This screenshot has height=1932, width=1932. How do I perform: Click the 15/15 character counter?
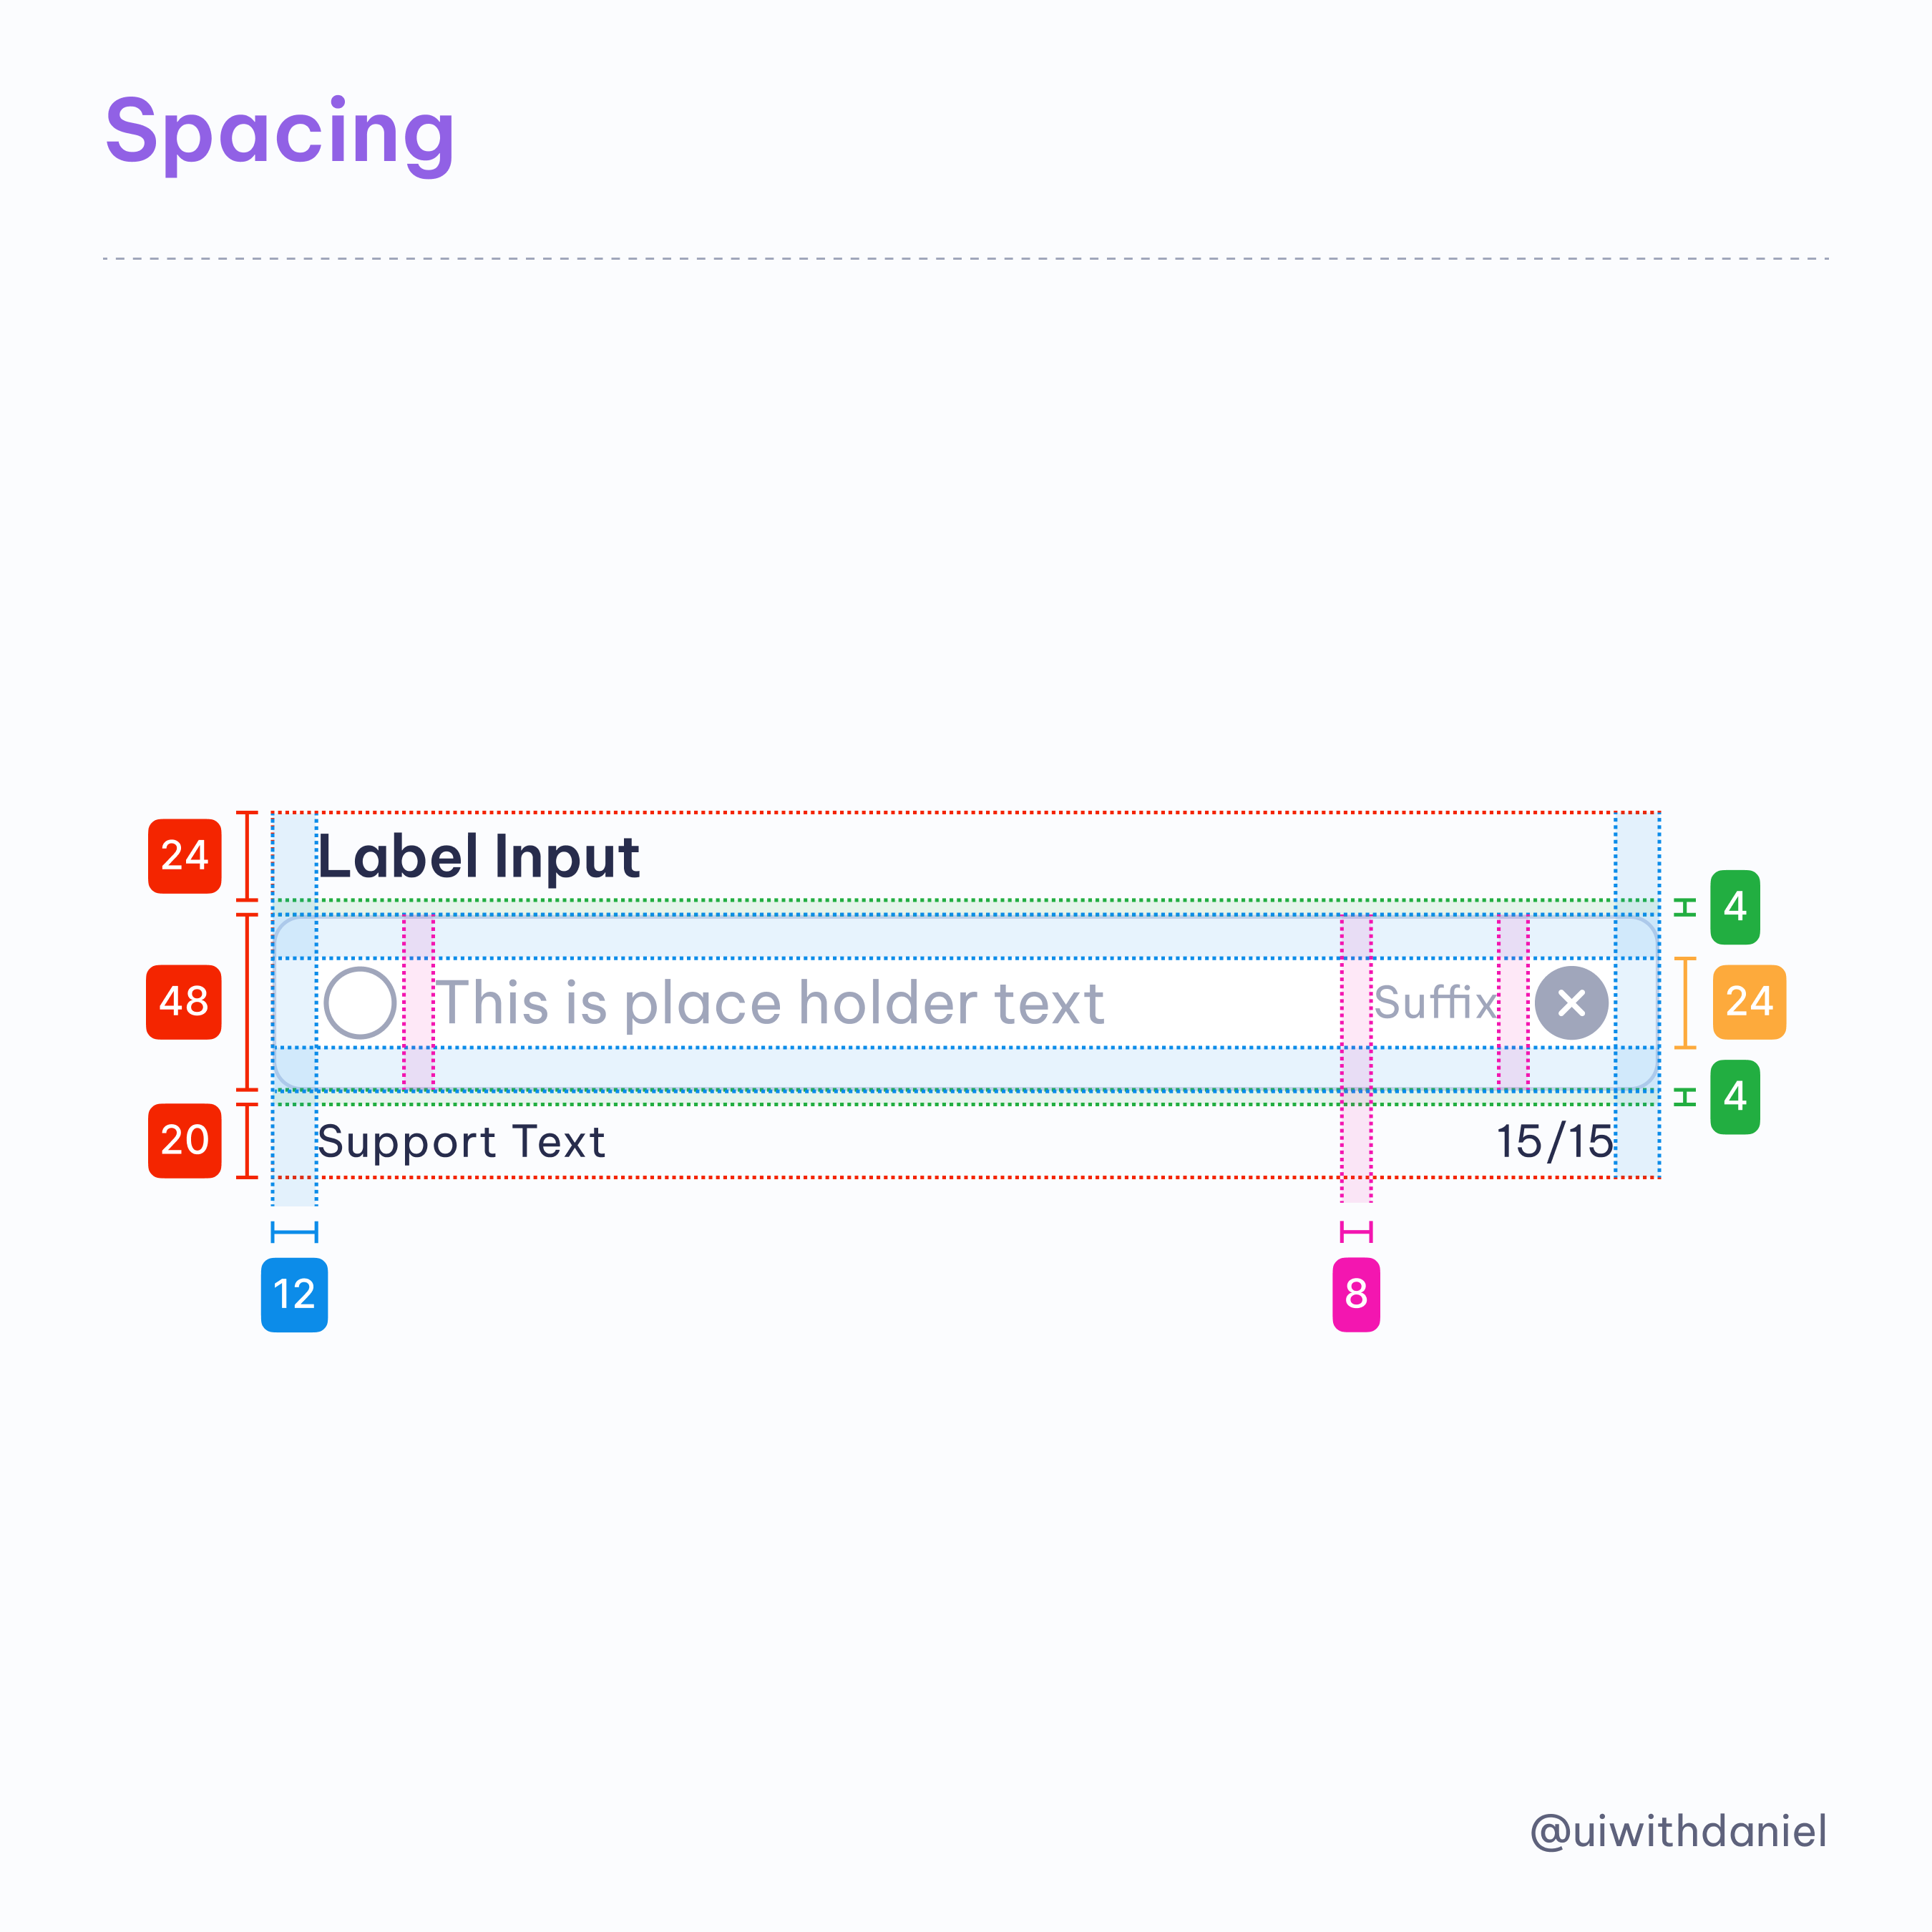(x=1556, y=1141)
